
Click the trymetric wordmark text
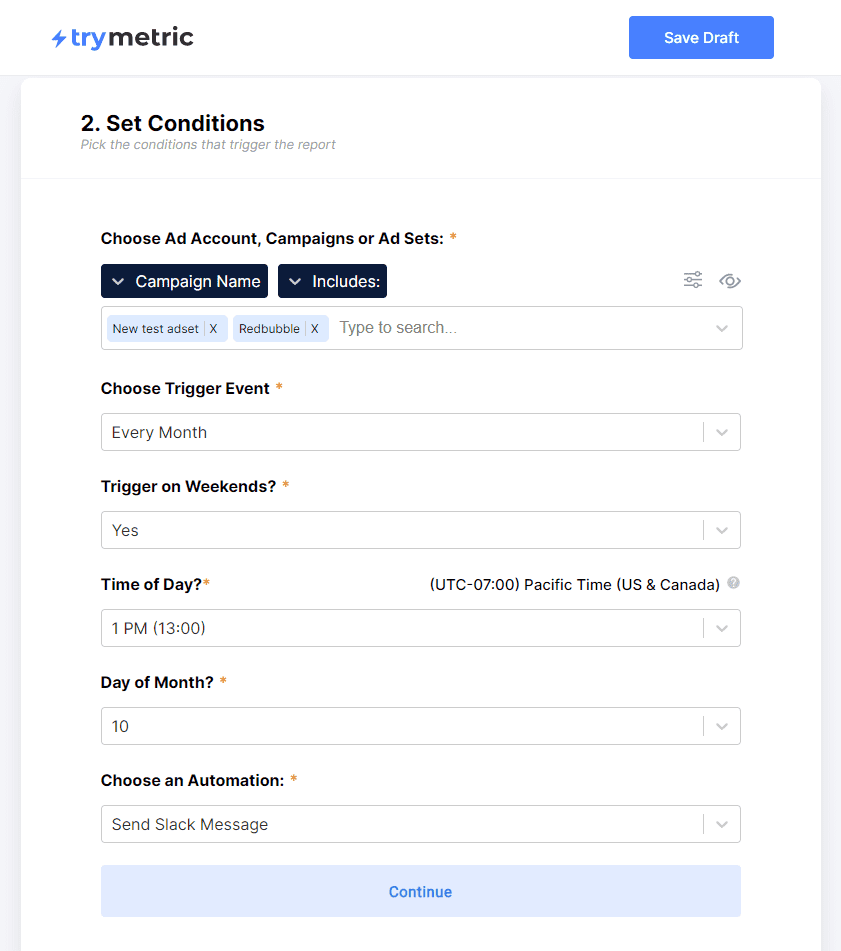(x=132, y=38)
